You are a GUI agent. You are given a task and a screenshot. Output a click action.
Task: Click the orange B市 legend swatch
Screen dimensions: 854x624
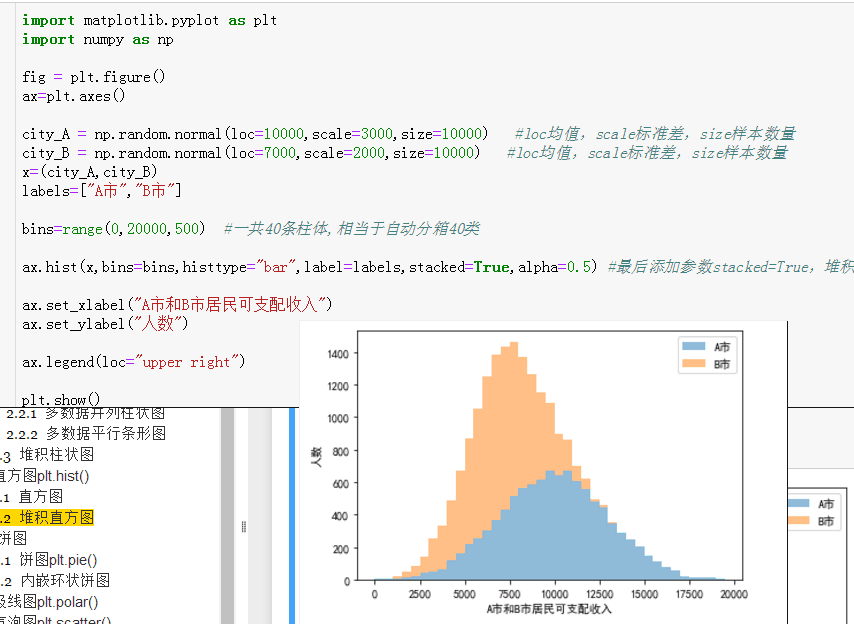tap(693, 363)
